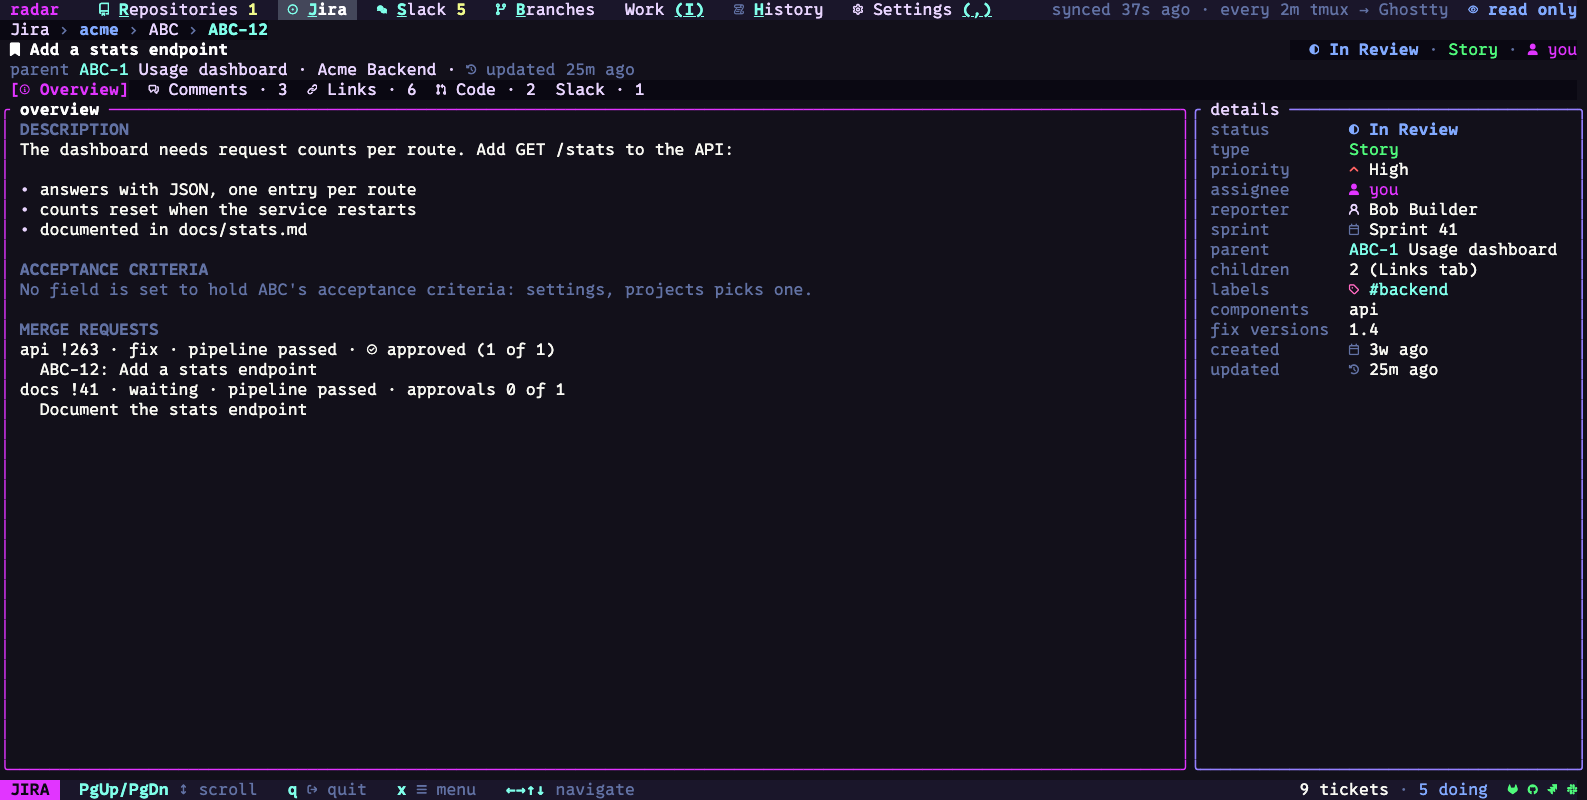Go to acme in the breadcrumb

[99, 29]
